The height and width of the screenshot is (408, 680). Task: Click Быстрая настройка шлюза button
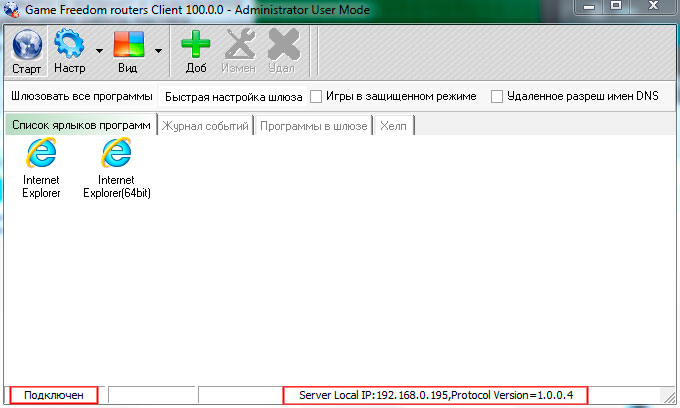[233, 97]
